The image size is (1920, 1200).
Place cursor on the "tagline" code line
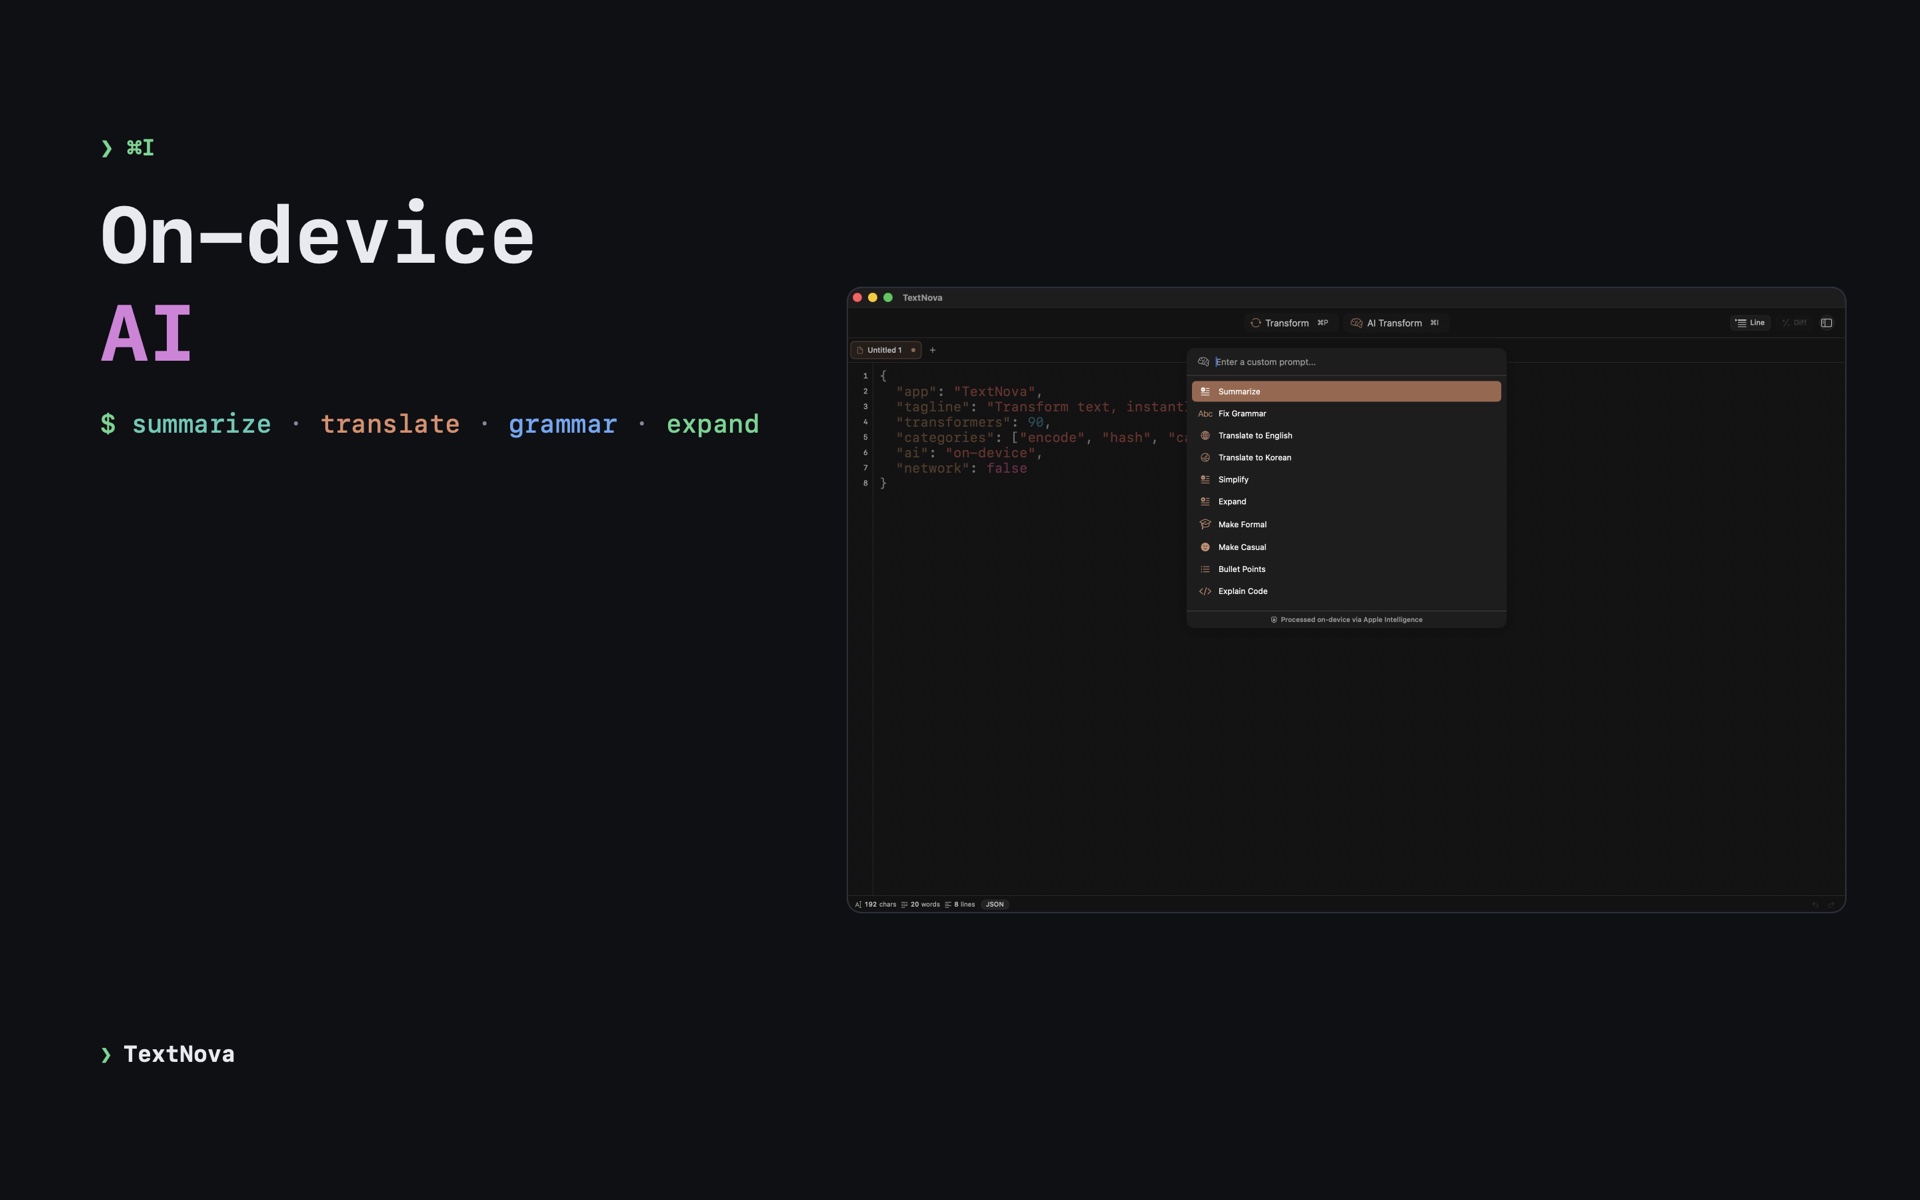coord(1041,407)
